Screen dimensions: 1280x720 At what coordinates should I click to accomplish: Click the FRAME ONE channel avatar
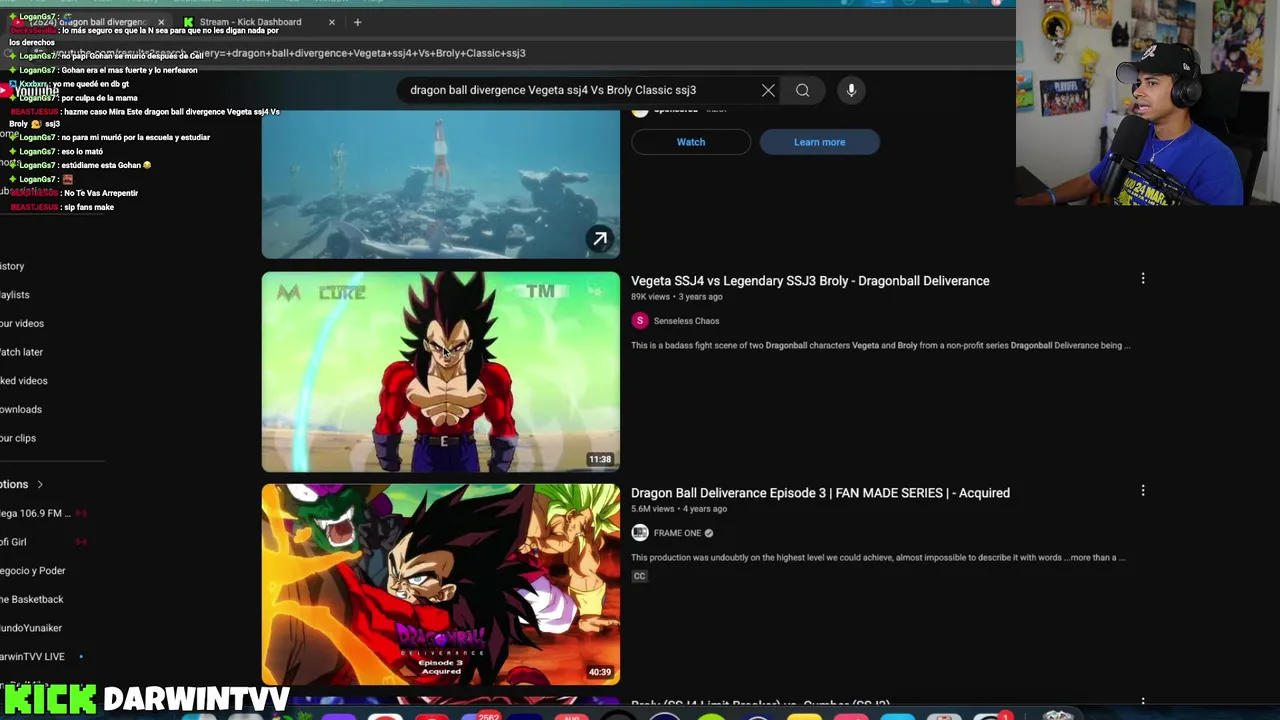(640, 533)
